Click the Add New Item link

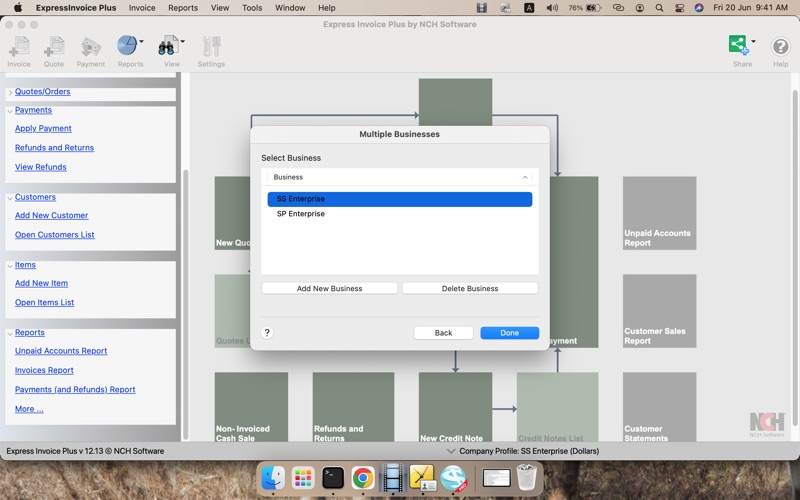41,283
